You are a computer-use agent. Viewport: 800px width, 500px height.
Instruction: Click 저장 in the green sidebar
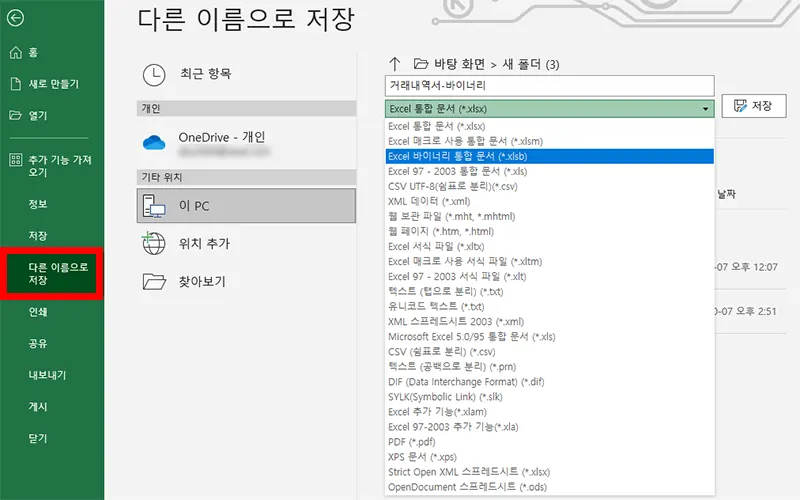pos(38,236)
